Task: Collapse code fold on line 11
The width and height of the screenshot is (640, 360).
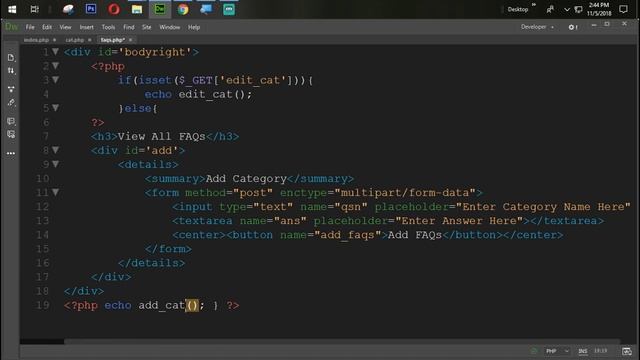Action: [56, 192]
